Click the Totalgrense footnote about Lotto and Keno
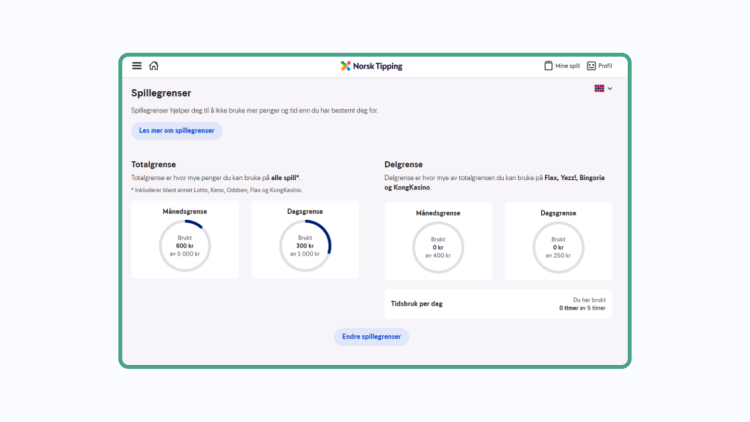The image size is (750, 422). point(217,190)
